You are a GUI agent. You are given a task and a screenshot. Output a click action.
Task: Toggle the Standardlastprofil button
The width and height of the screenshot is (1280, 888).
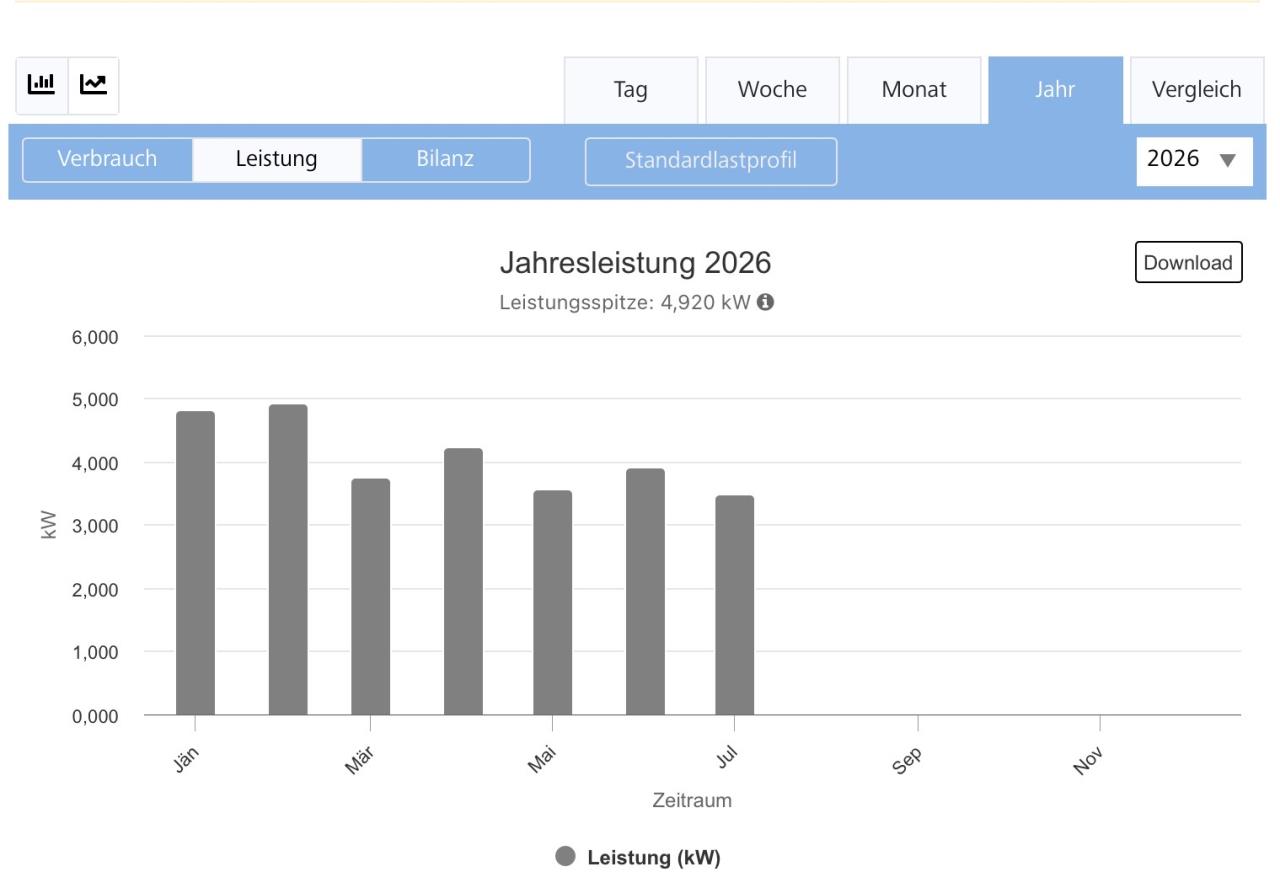coord(711,161)
